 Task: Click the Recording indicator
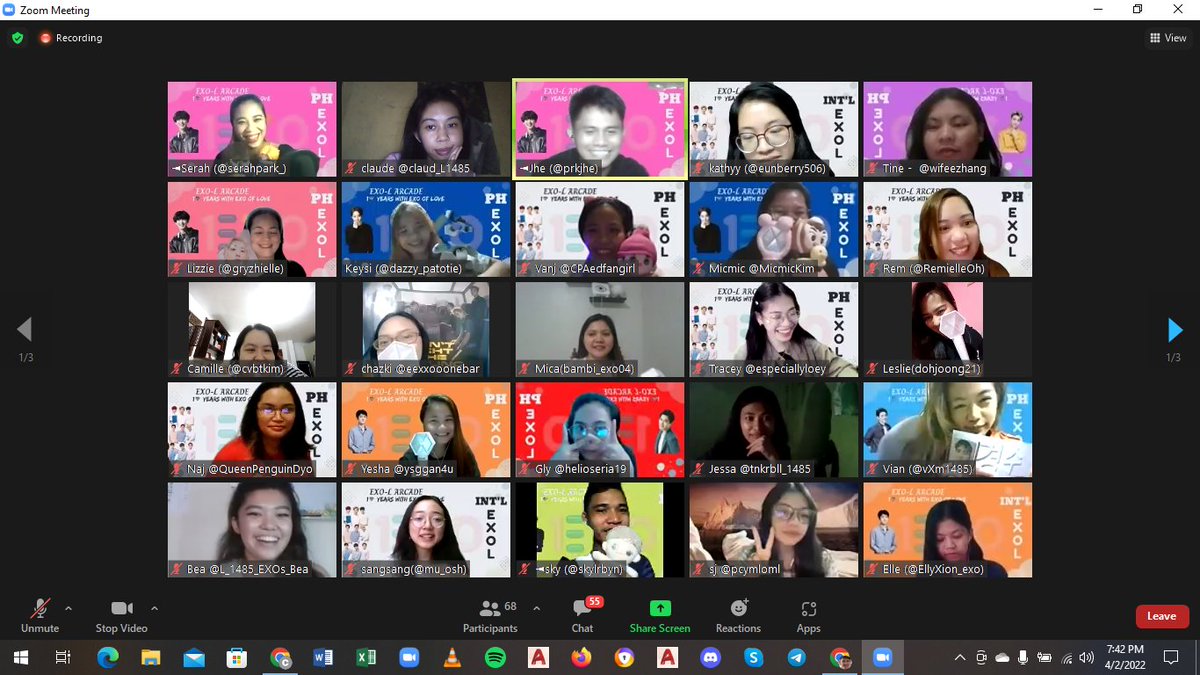coord(71,38)
